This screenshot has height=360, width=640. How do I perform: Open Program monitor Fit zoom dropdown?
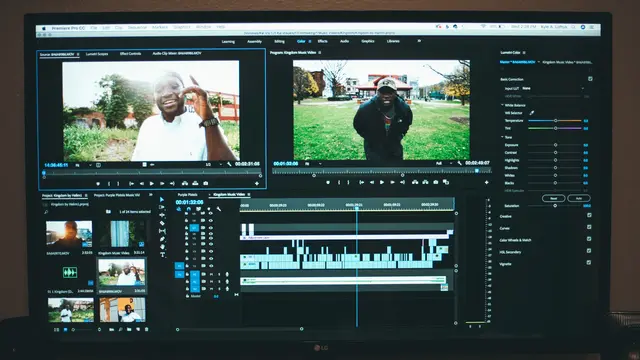click(313, 164)
